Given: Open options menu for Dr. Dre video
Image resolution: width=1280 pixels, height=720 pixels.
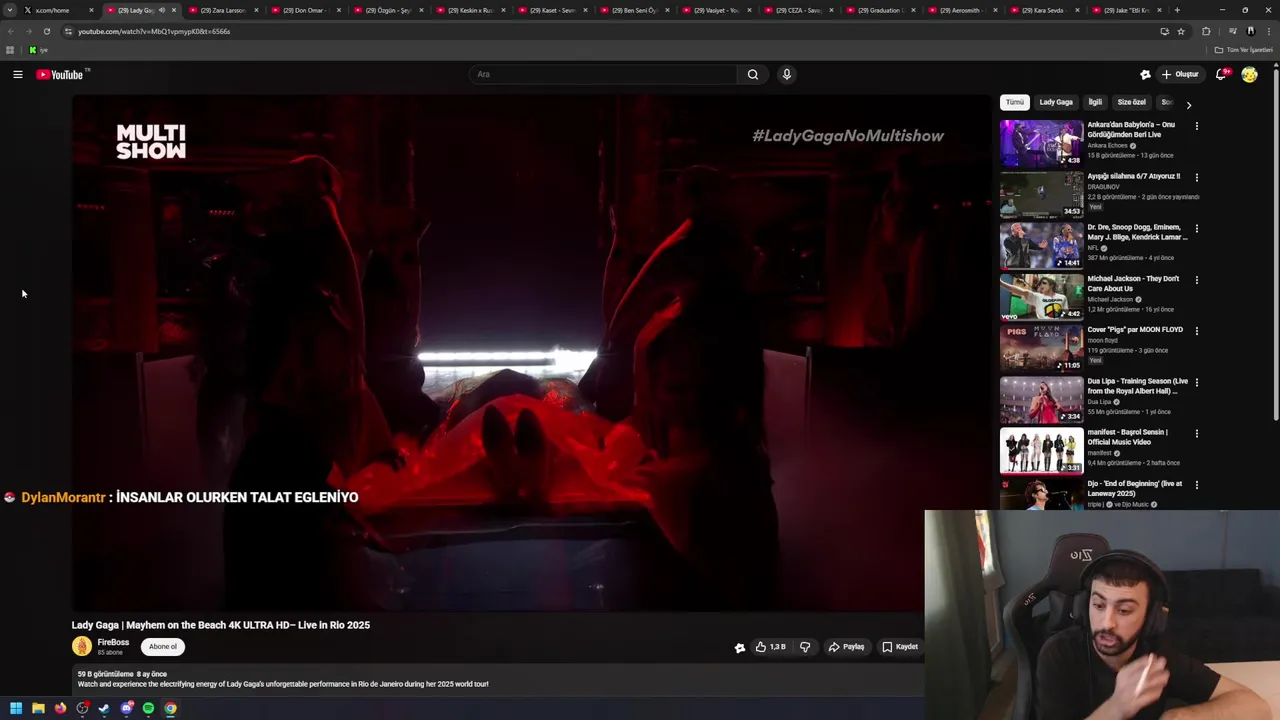Looking at the screenshot, I should click(1196, 229).
